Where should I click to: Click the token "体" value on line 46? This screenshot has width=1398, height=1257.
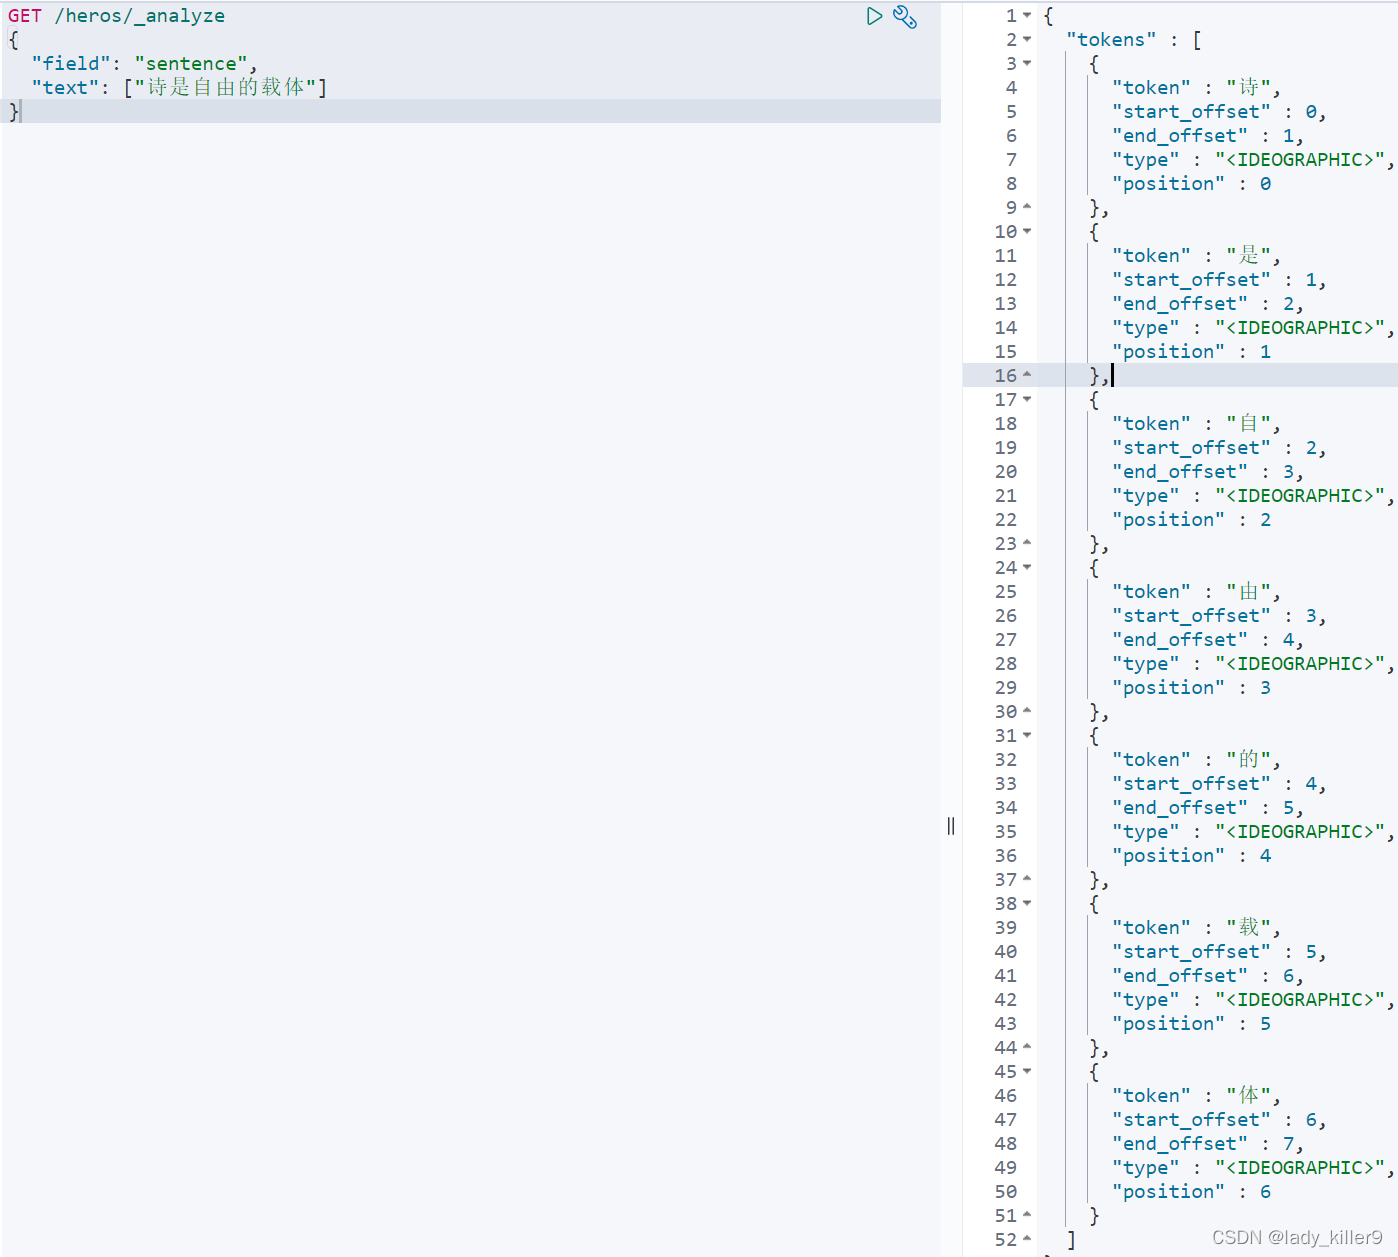tap(1249, 1095)
